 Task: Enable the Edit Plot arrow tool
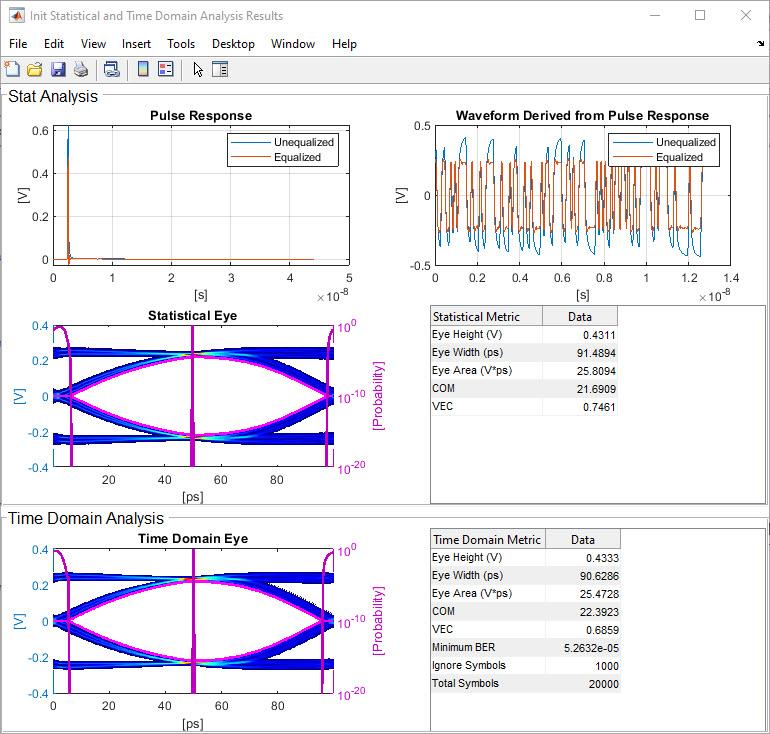(198, 69)
